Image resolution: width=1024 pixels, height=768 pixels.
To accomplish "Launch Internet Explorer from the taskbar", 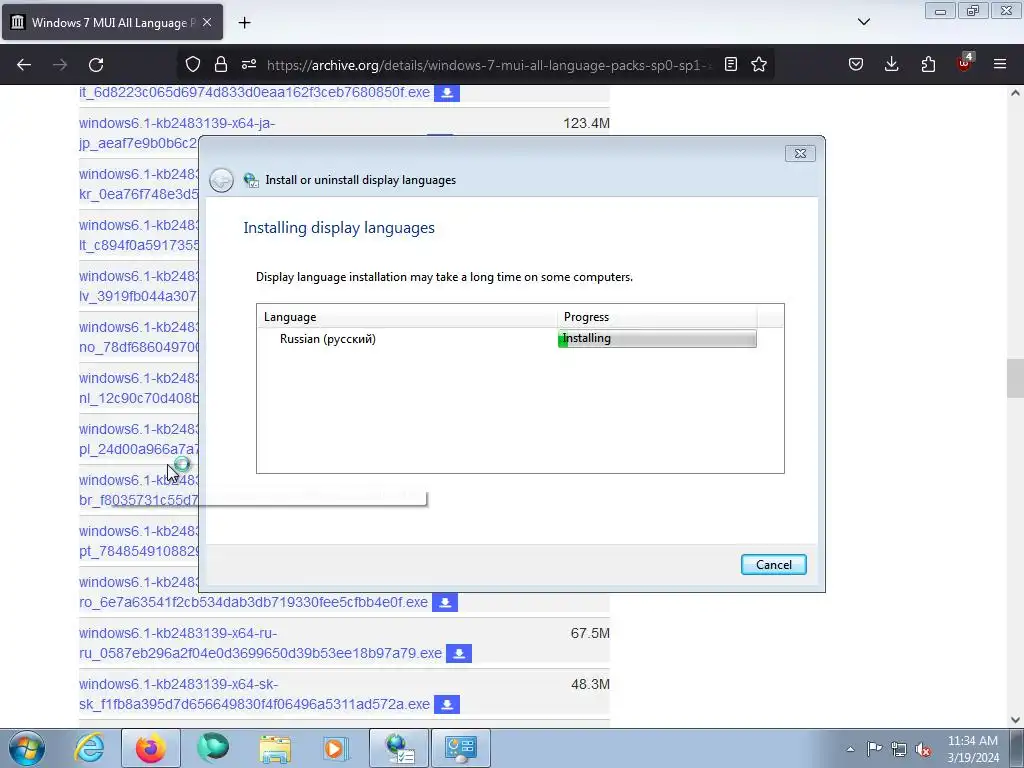I will pos(89,748).
